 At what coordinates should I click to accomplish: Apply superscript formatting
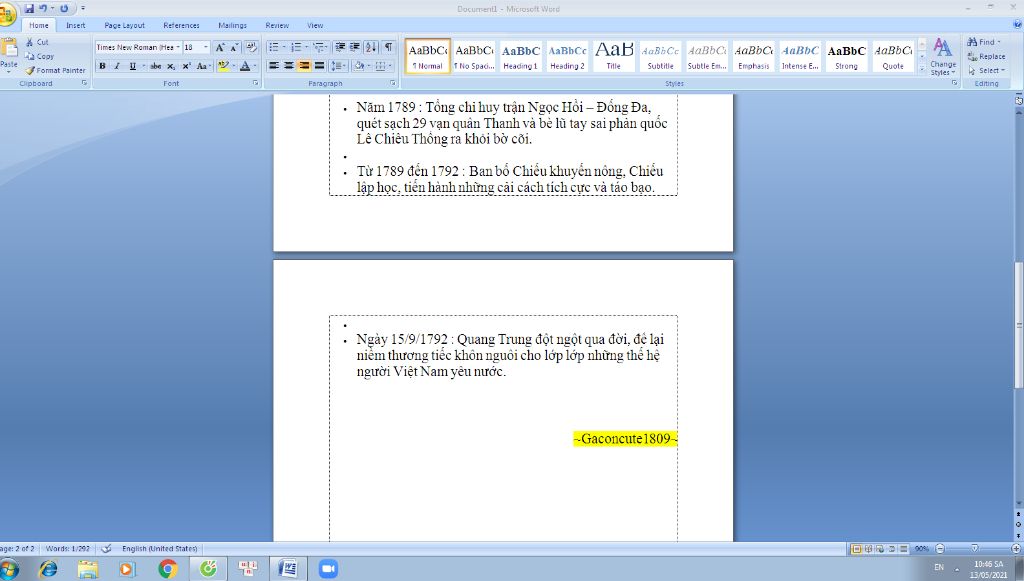tap(186, 66)
